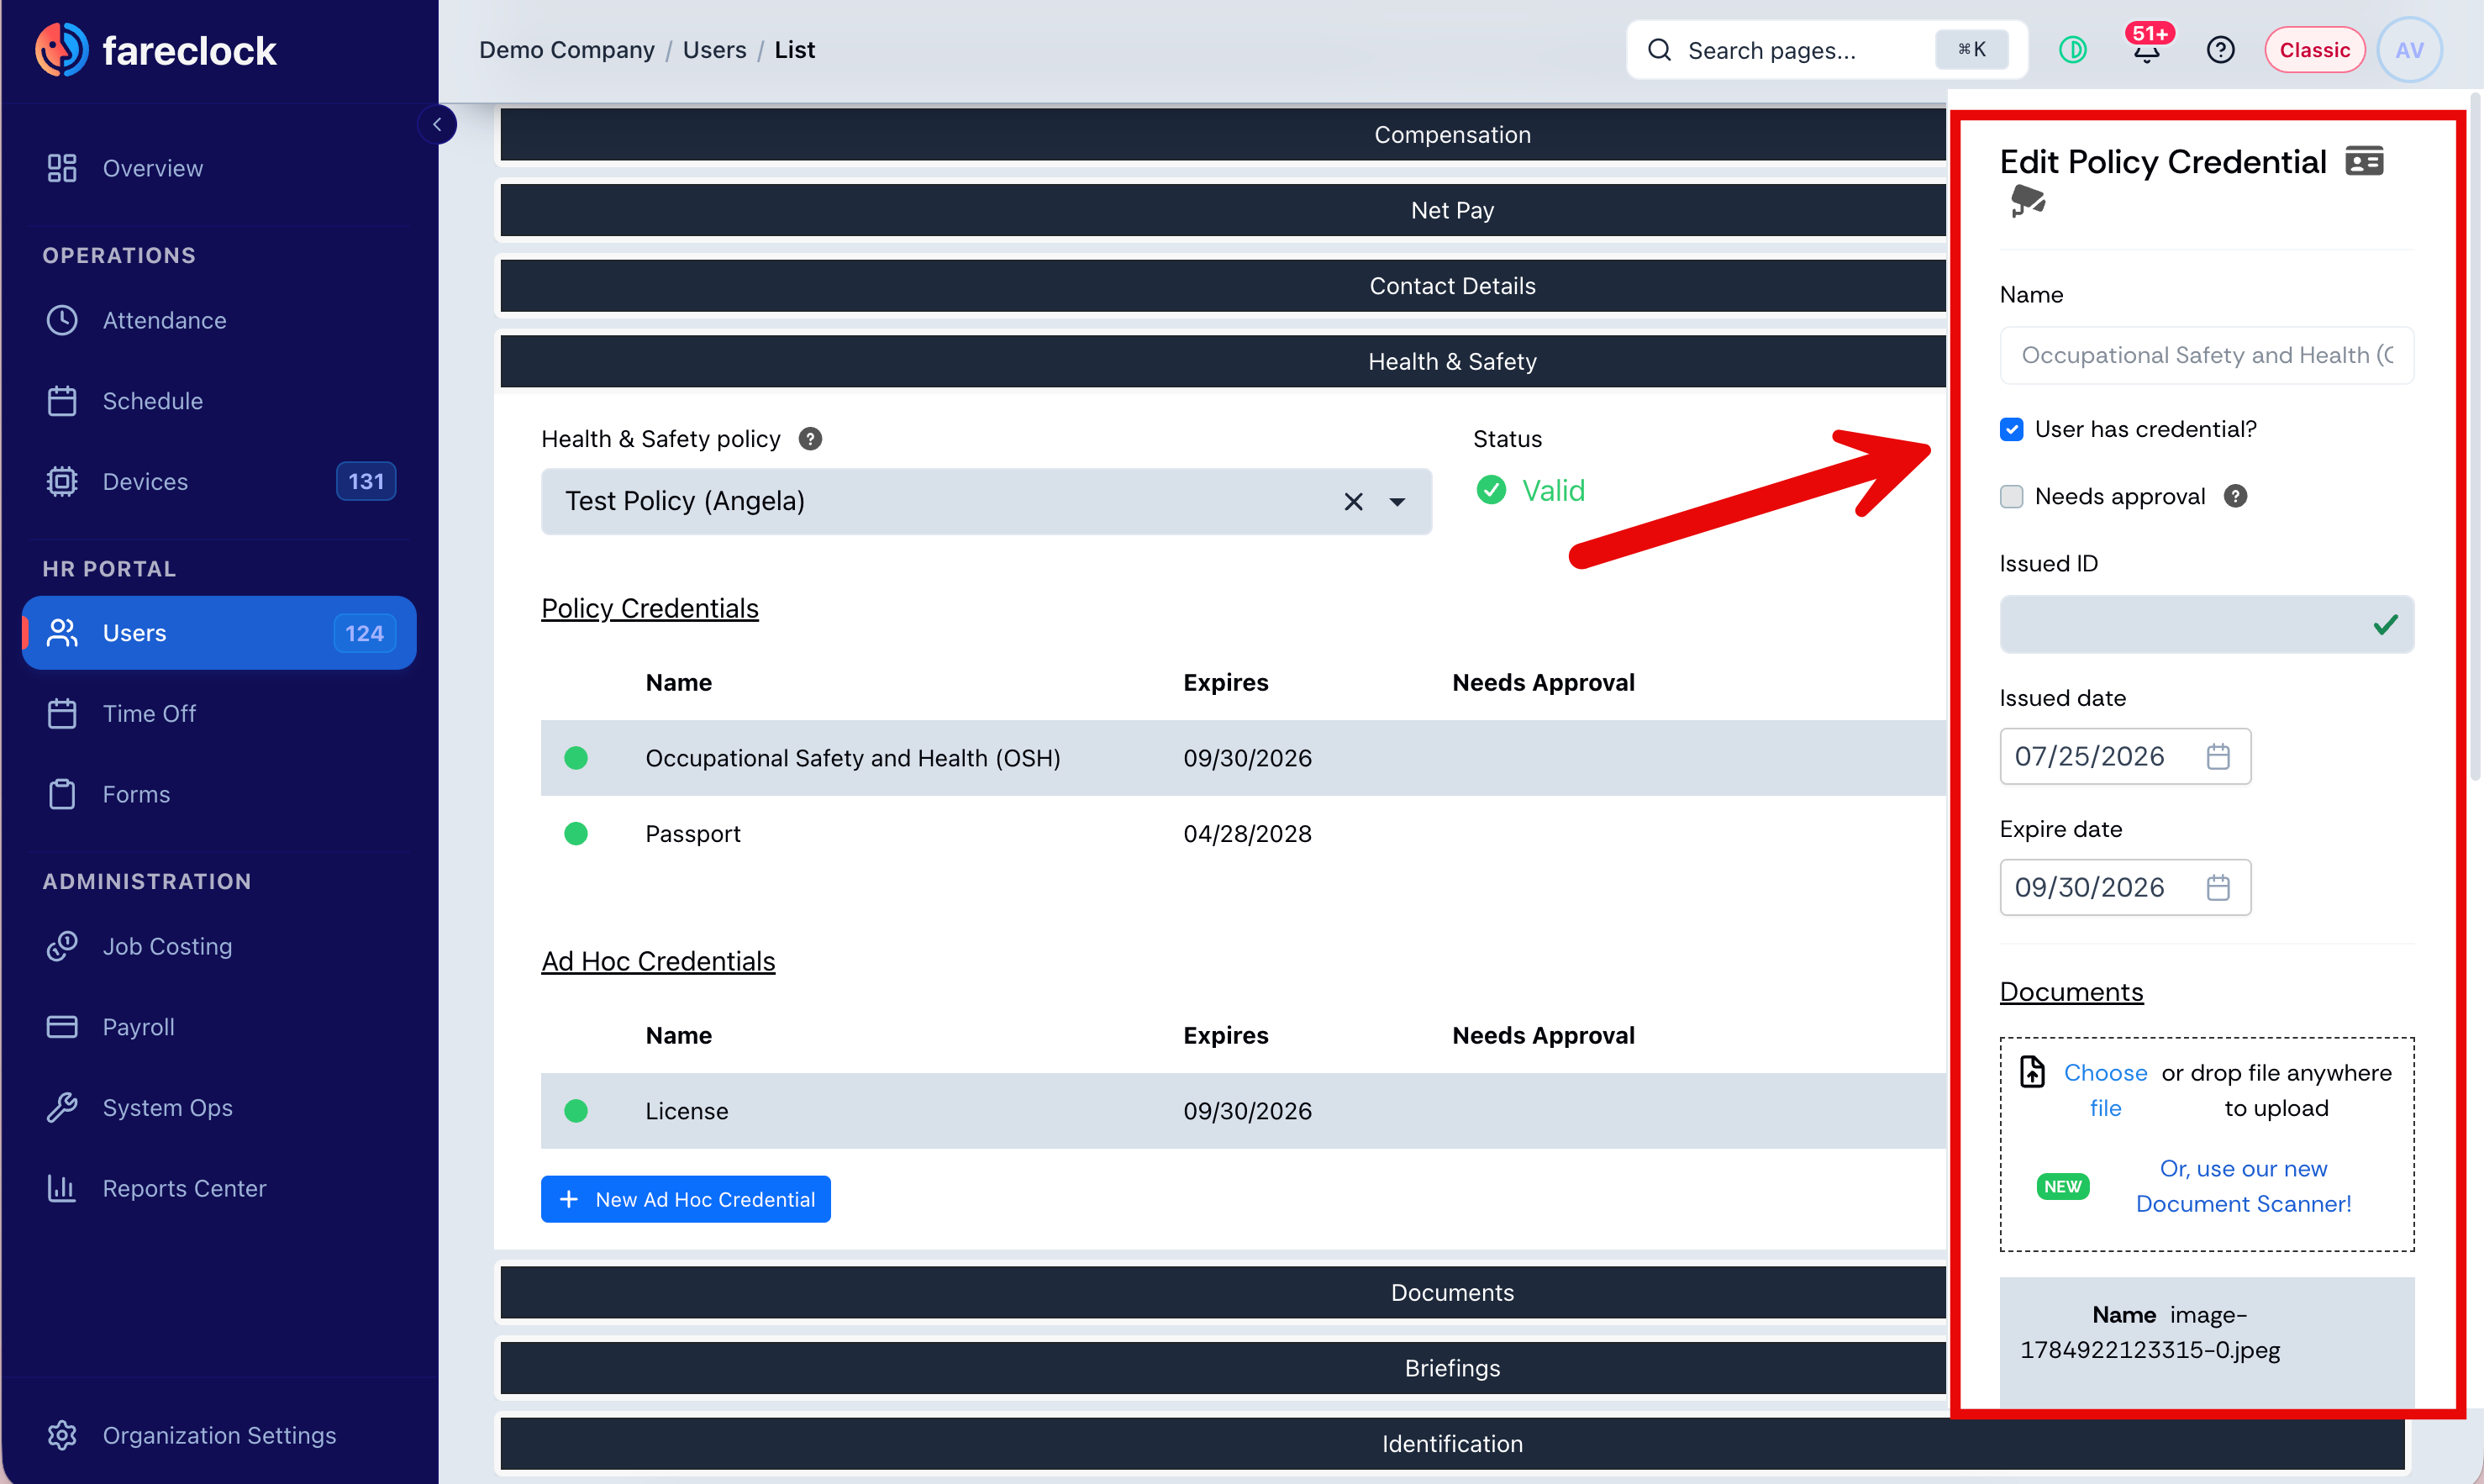2484x1484 pixels.
Task: Enable the Needs approval checkbox
Action: coord(2011,496)
